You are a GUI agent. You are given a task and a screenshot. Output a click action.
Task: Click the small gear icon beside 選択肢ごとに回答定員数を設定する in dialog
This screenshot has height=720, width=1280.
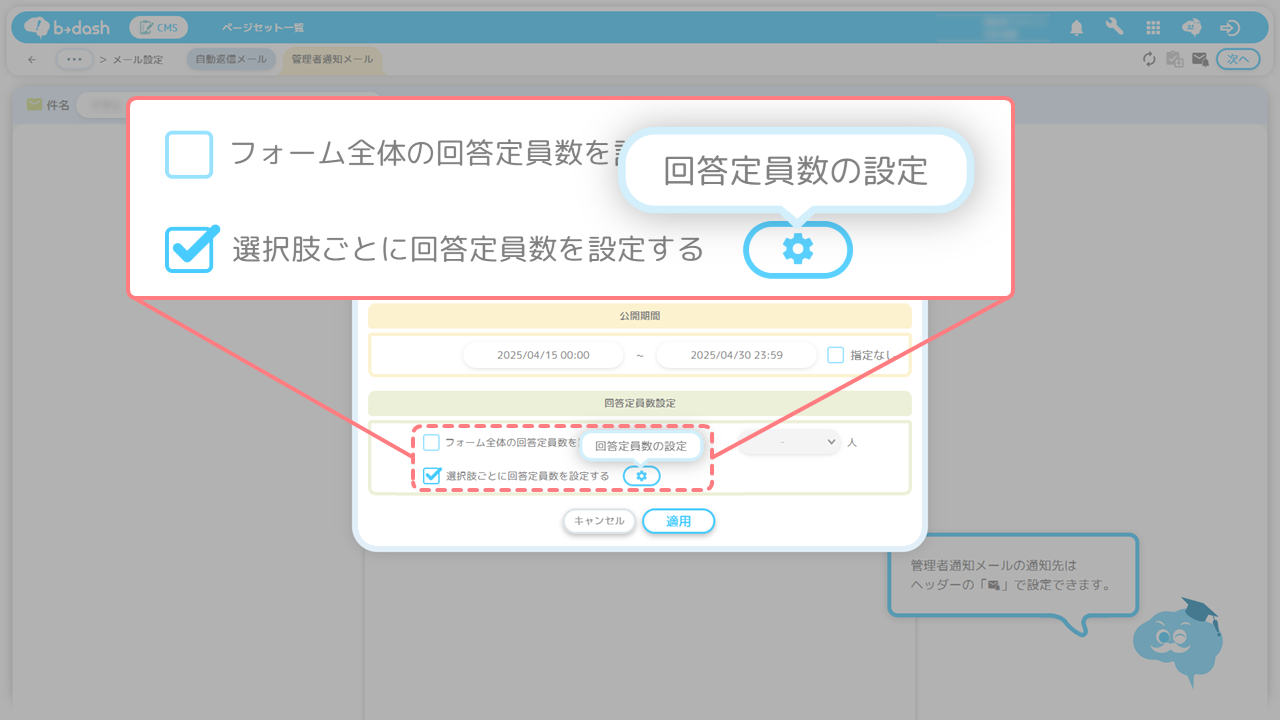(x=641, y=476)
